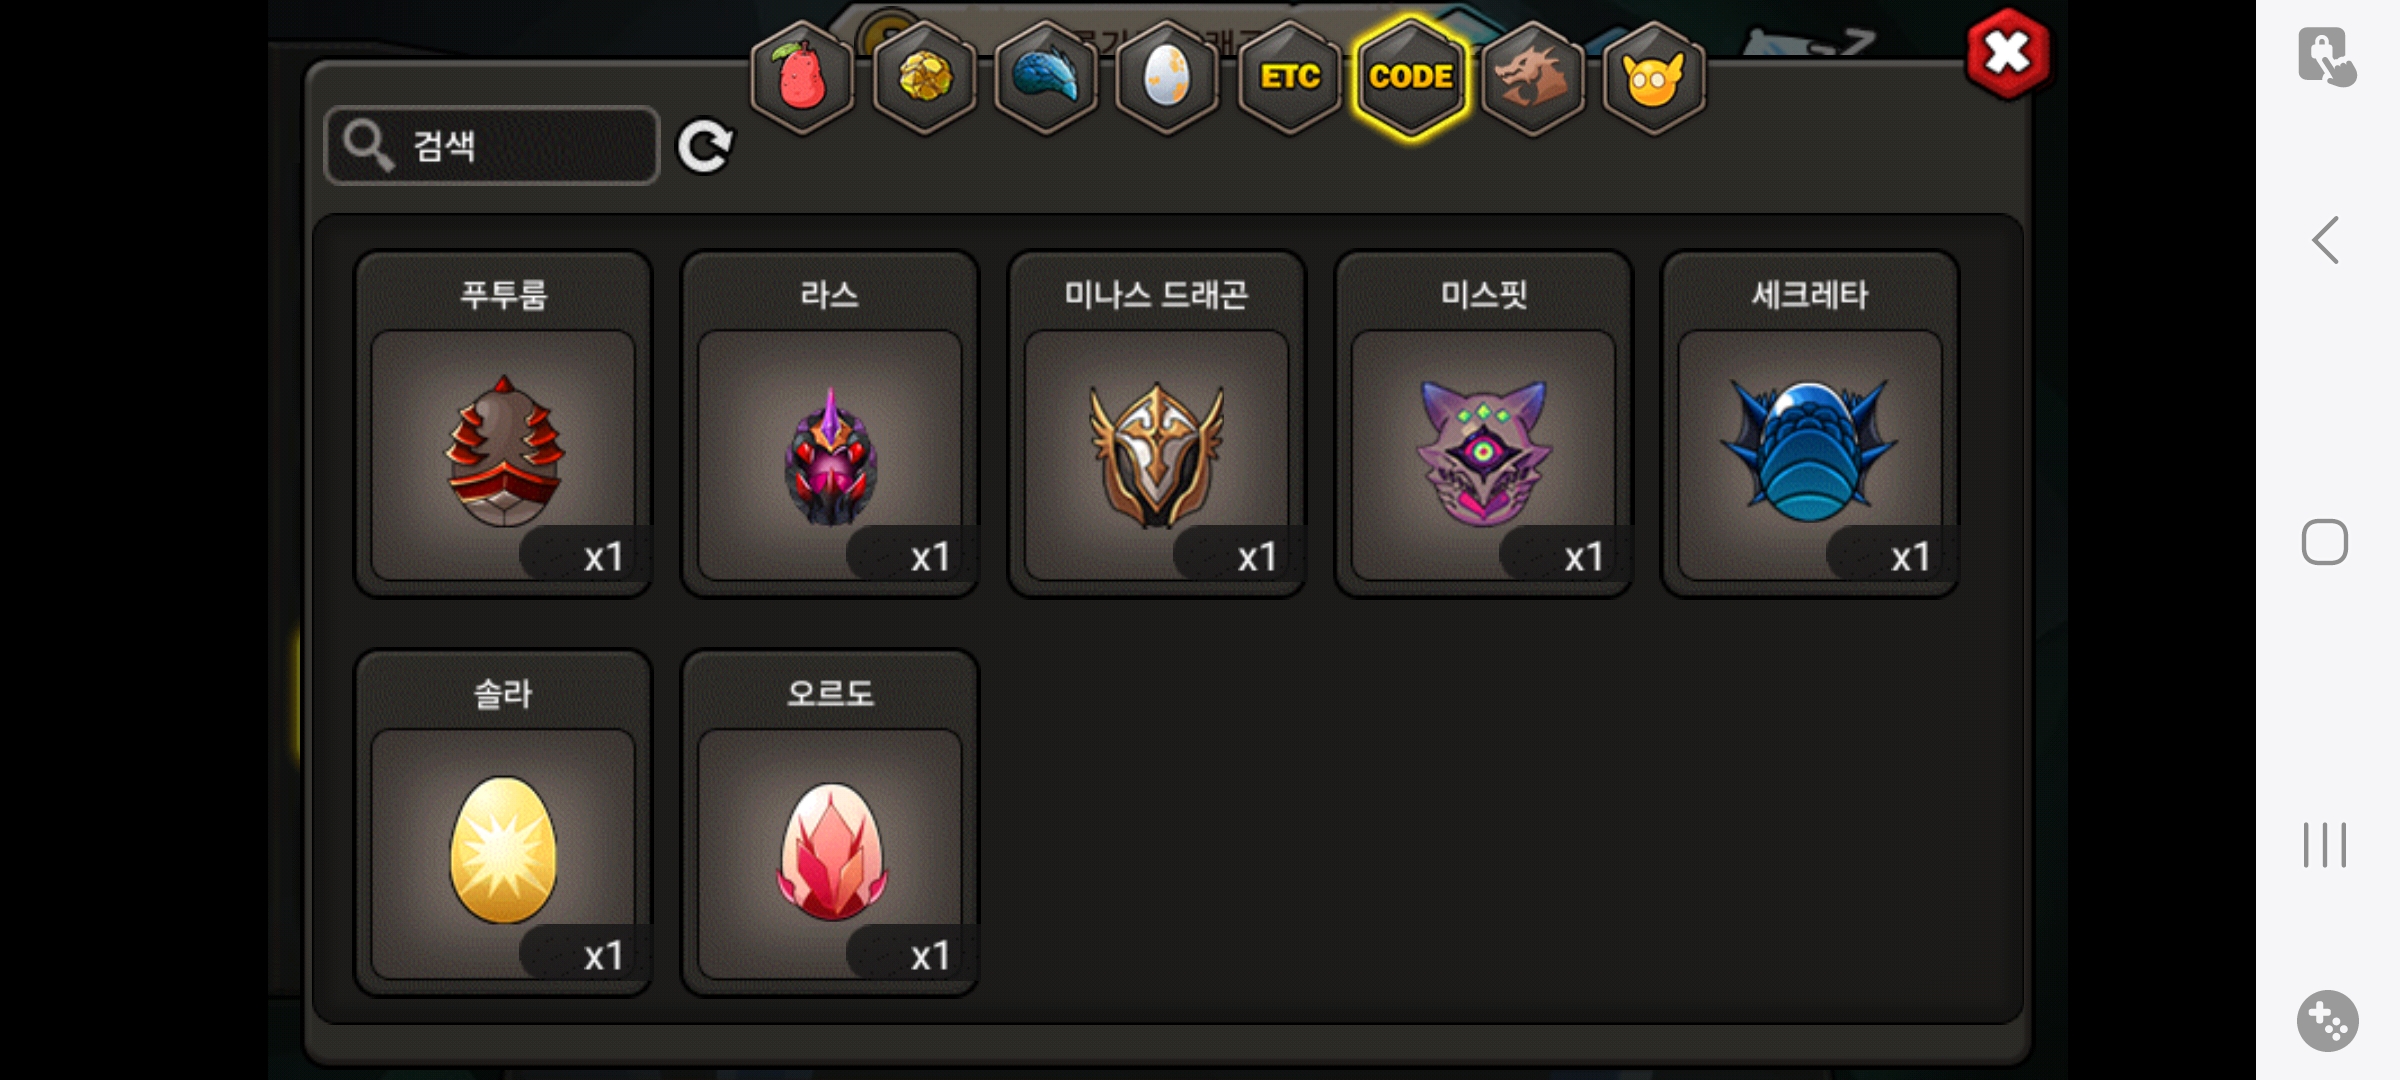Open the white egg category tab
Image resolution: width=2400 pixels, height=1080 pixels.
click(x=1167, y=77)
